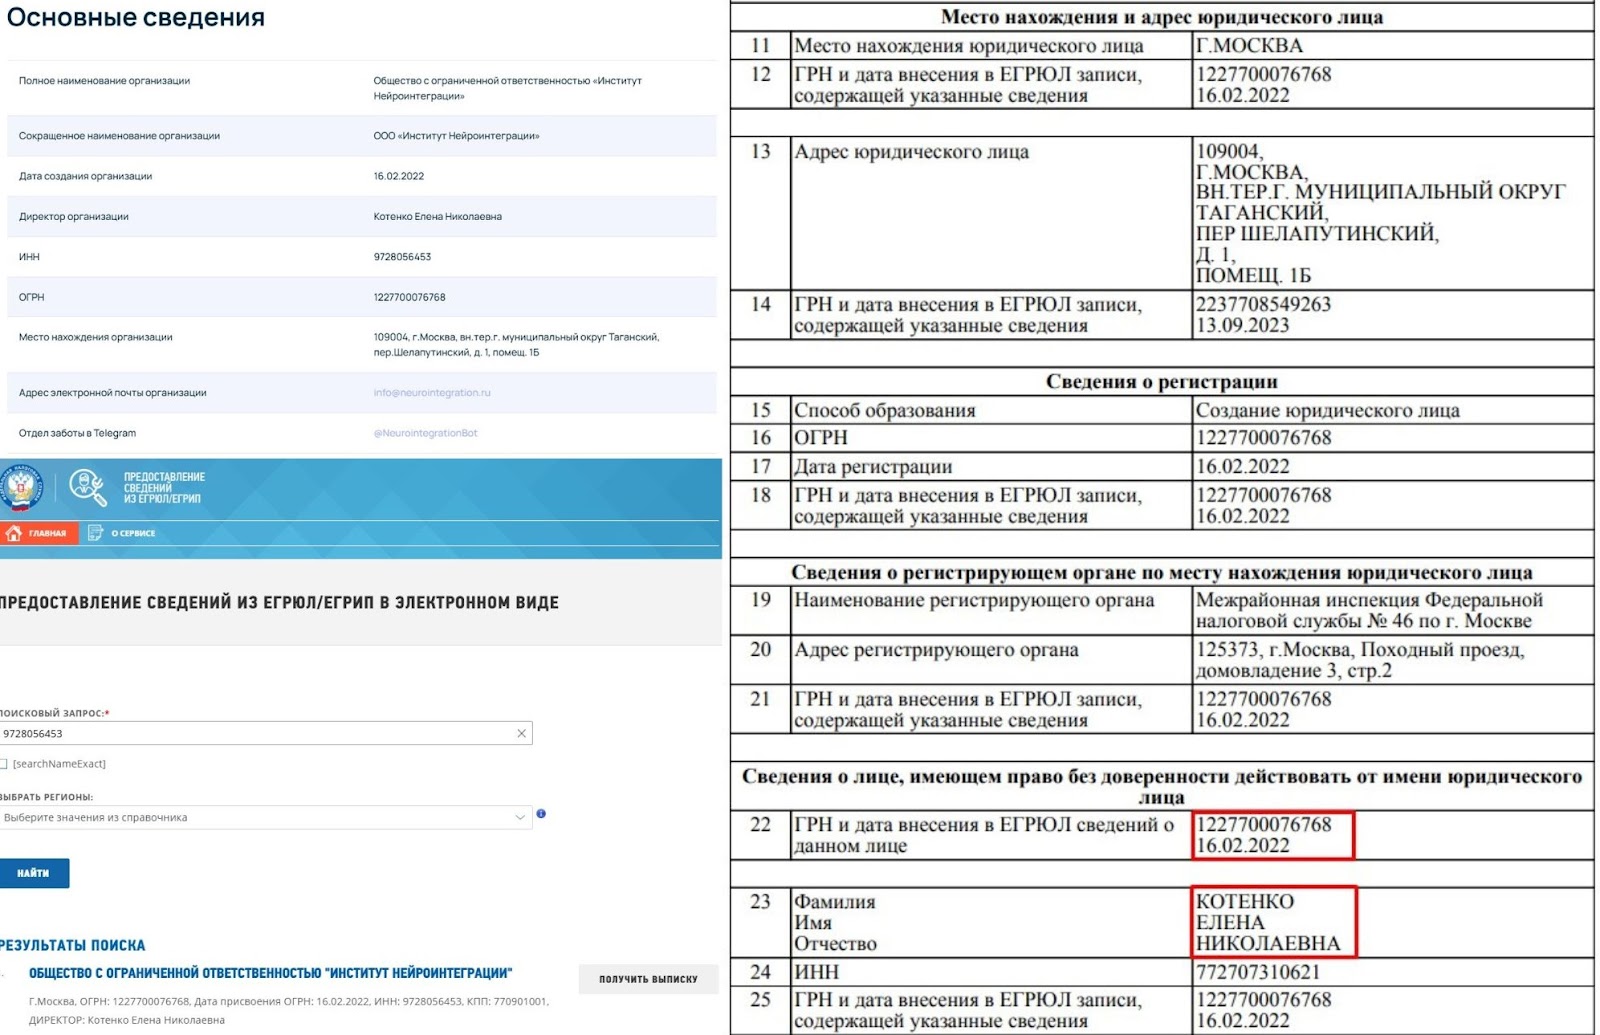Click the blue info icon beside region selector
This screenshot has height=1035, width=1600.
pos(541,813)
